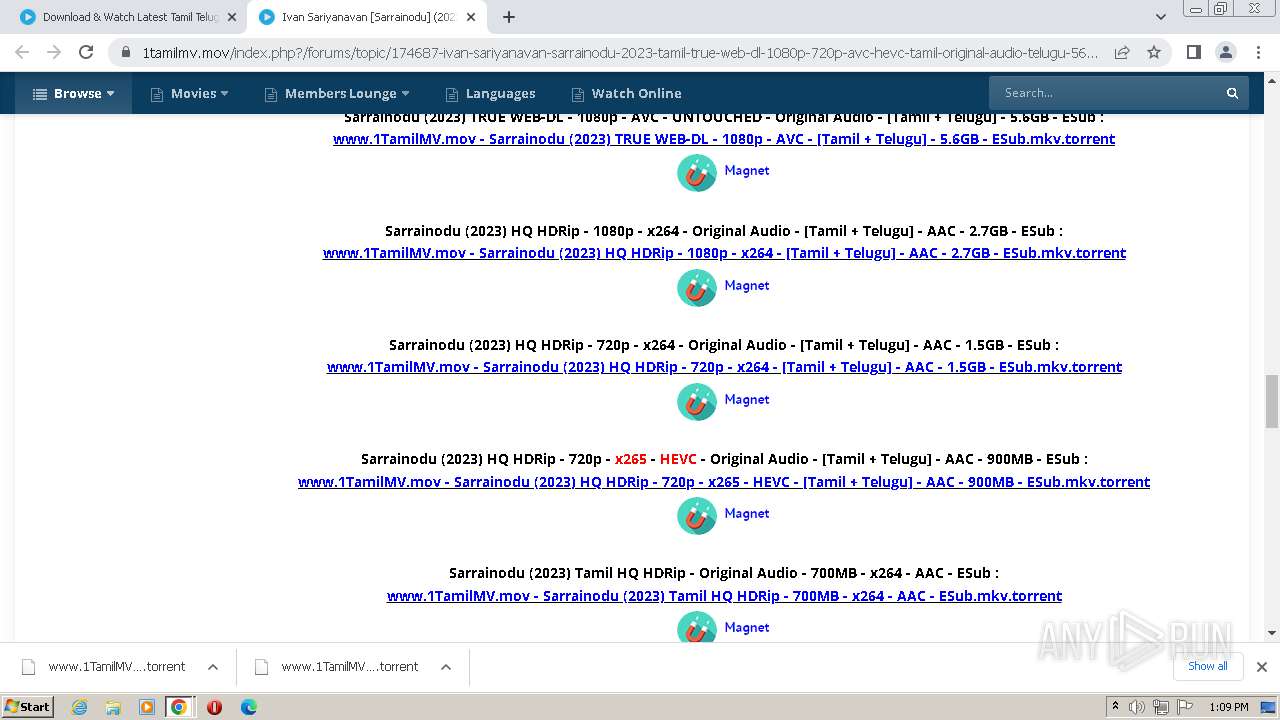
Task: Share this page icon in address bar
Action: point(1122,52)
